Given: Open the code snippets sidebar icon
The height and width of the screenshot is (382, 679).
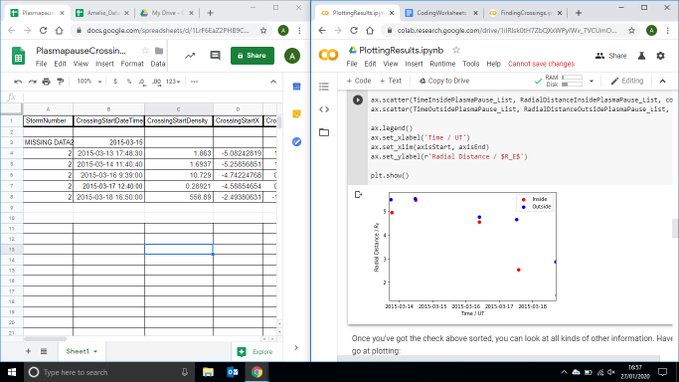Looking at the screenshot, I should coord(324,109).
